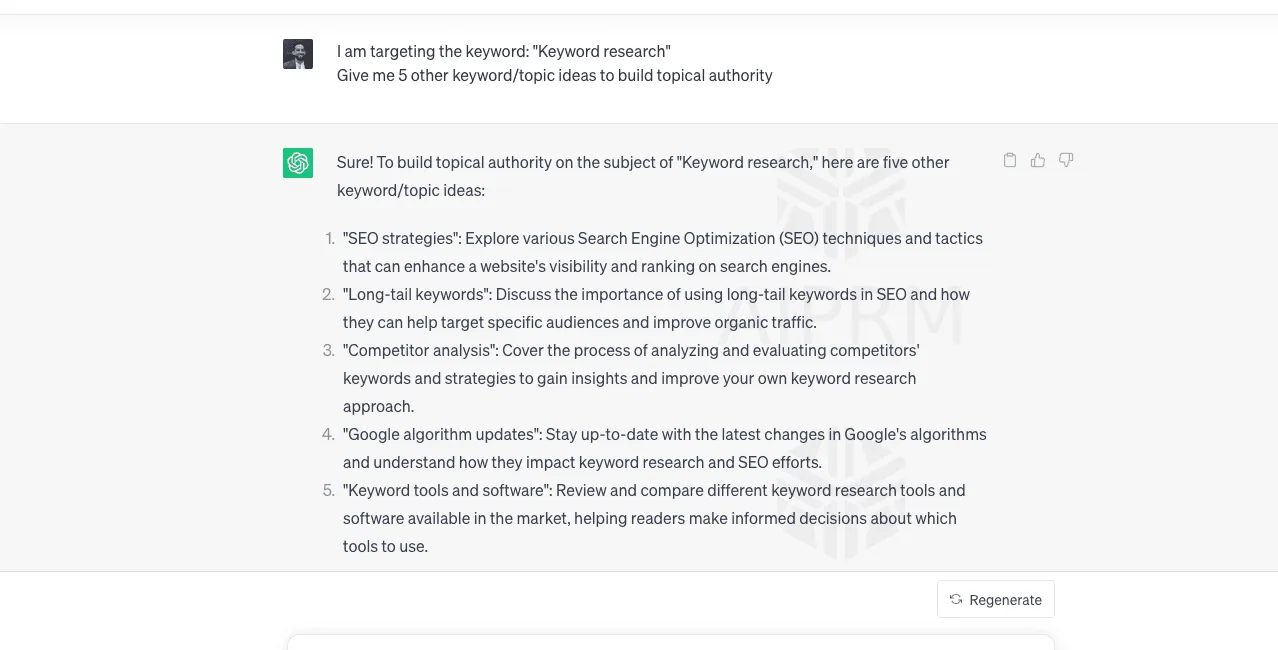Click the green ChatGPT logo avatar

pyautogui.click(x=297, y=162)
